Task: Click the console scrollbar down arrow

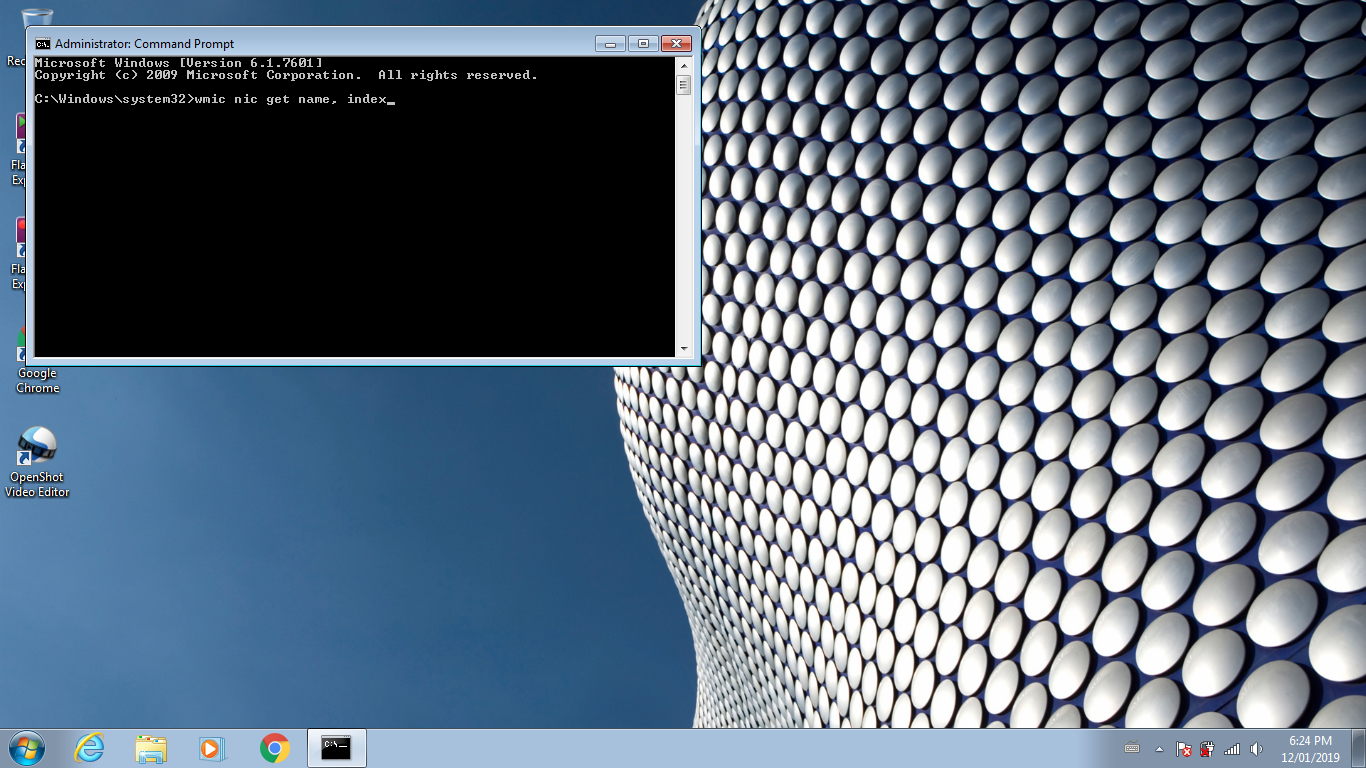Action: (684, 349)
